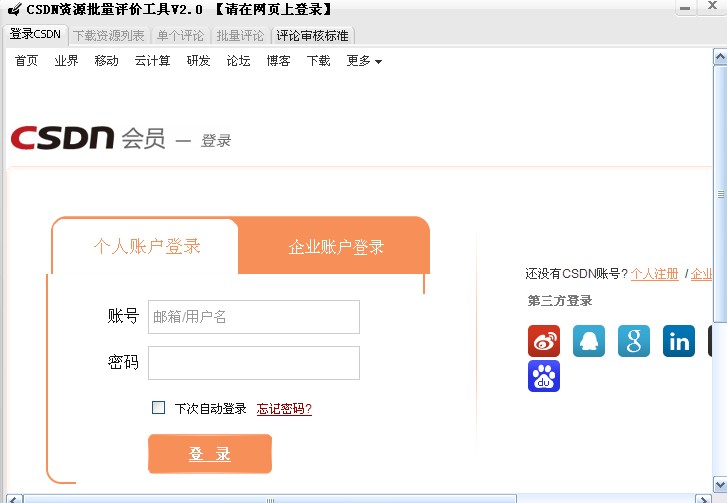This screenshot has height=503, width=727.
Task: Click the CSDN logo
Action: click(62, 138)
